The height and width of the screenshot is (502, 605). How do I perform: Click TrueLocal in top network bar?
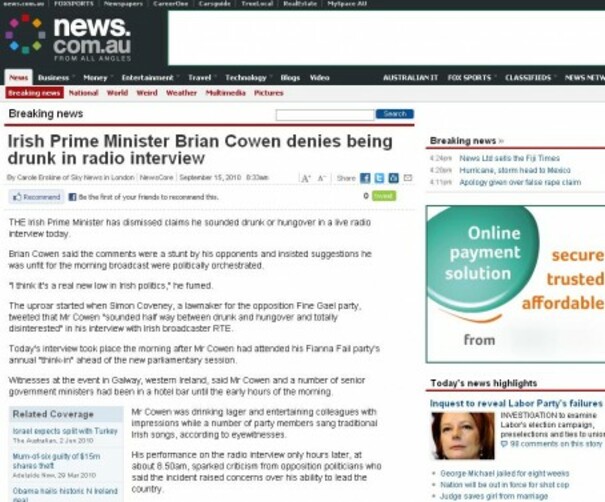tap(257, 3)
